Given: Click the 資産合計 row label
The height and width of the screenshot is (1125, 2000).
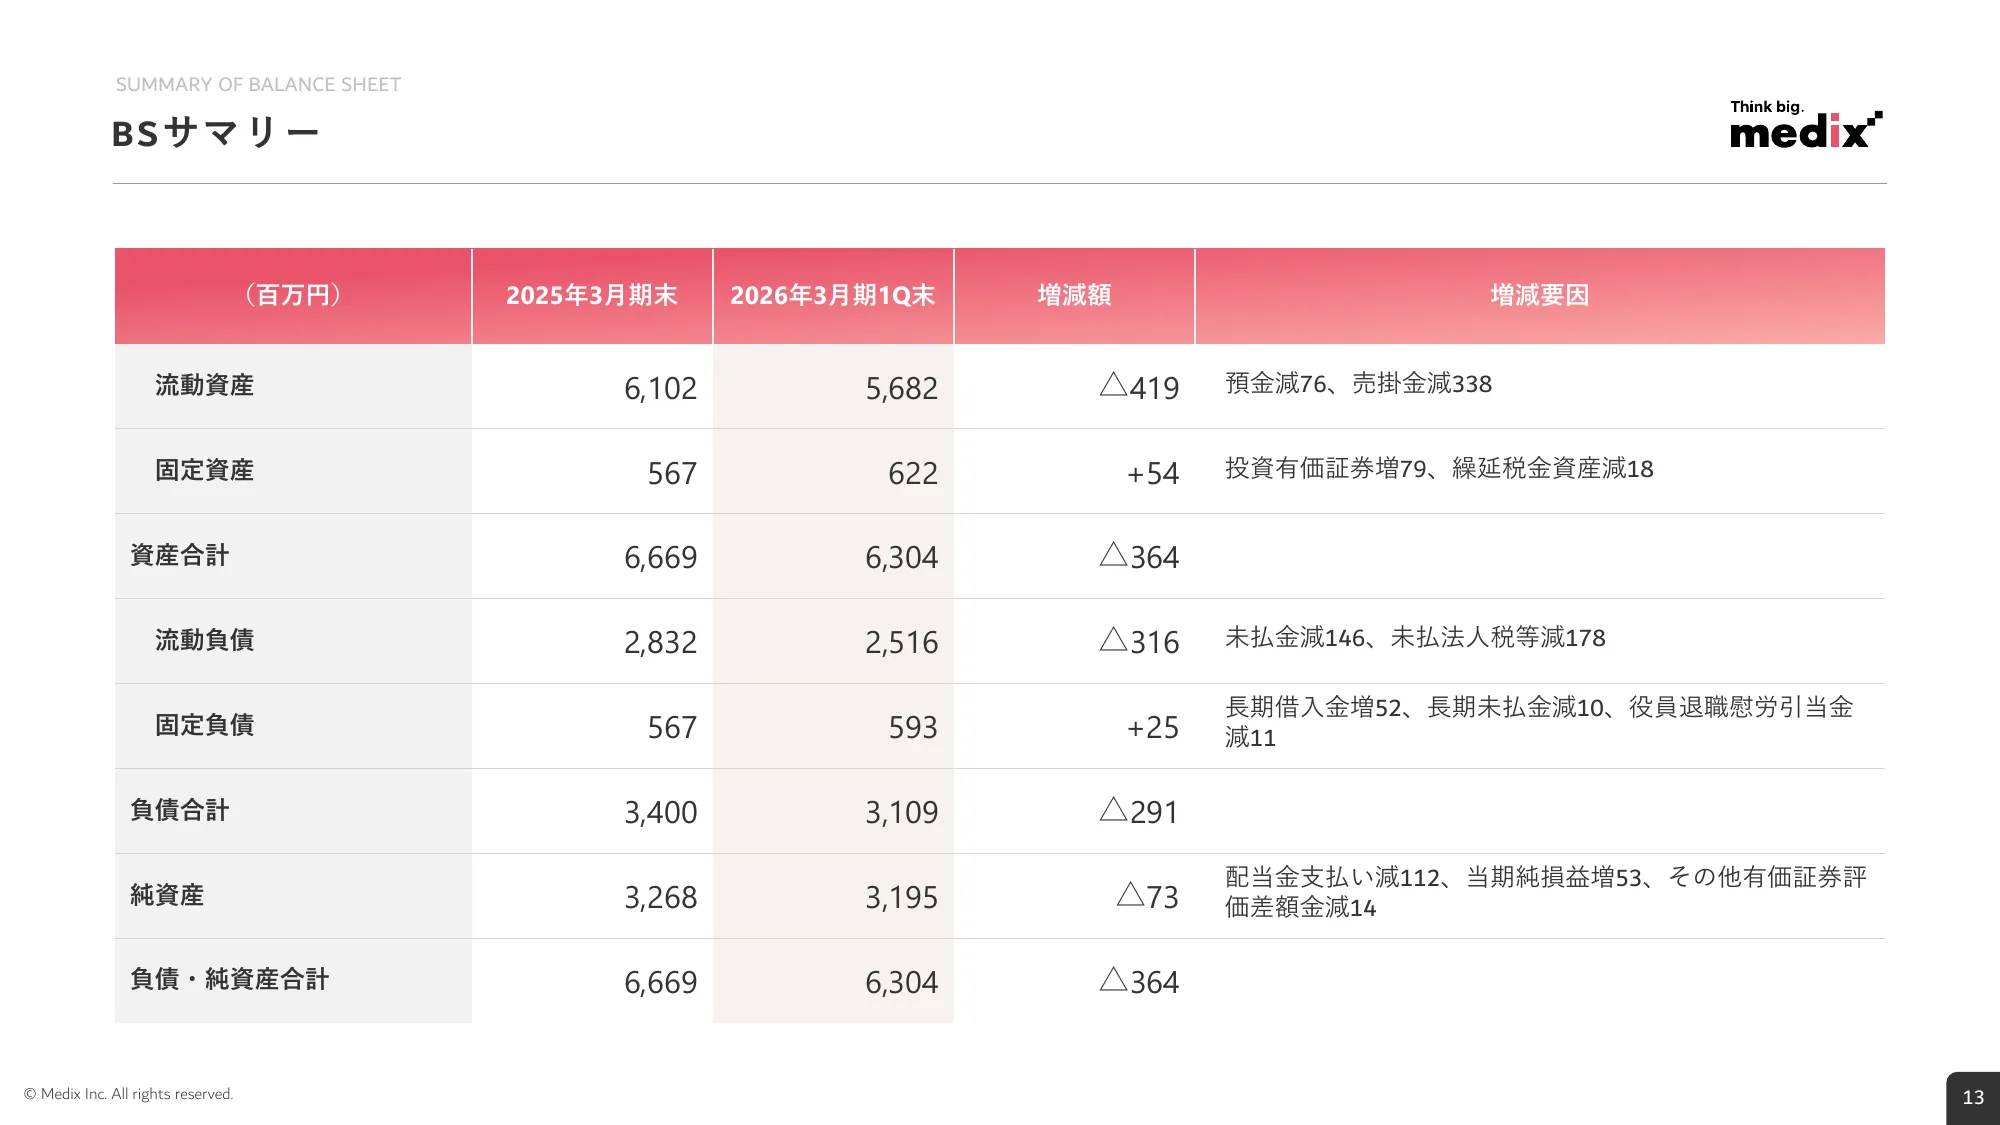Looking at the screenshot, I should (180, 556).
